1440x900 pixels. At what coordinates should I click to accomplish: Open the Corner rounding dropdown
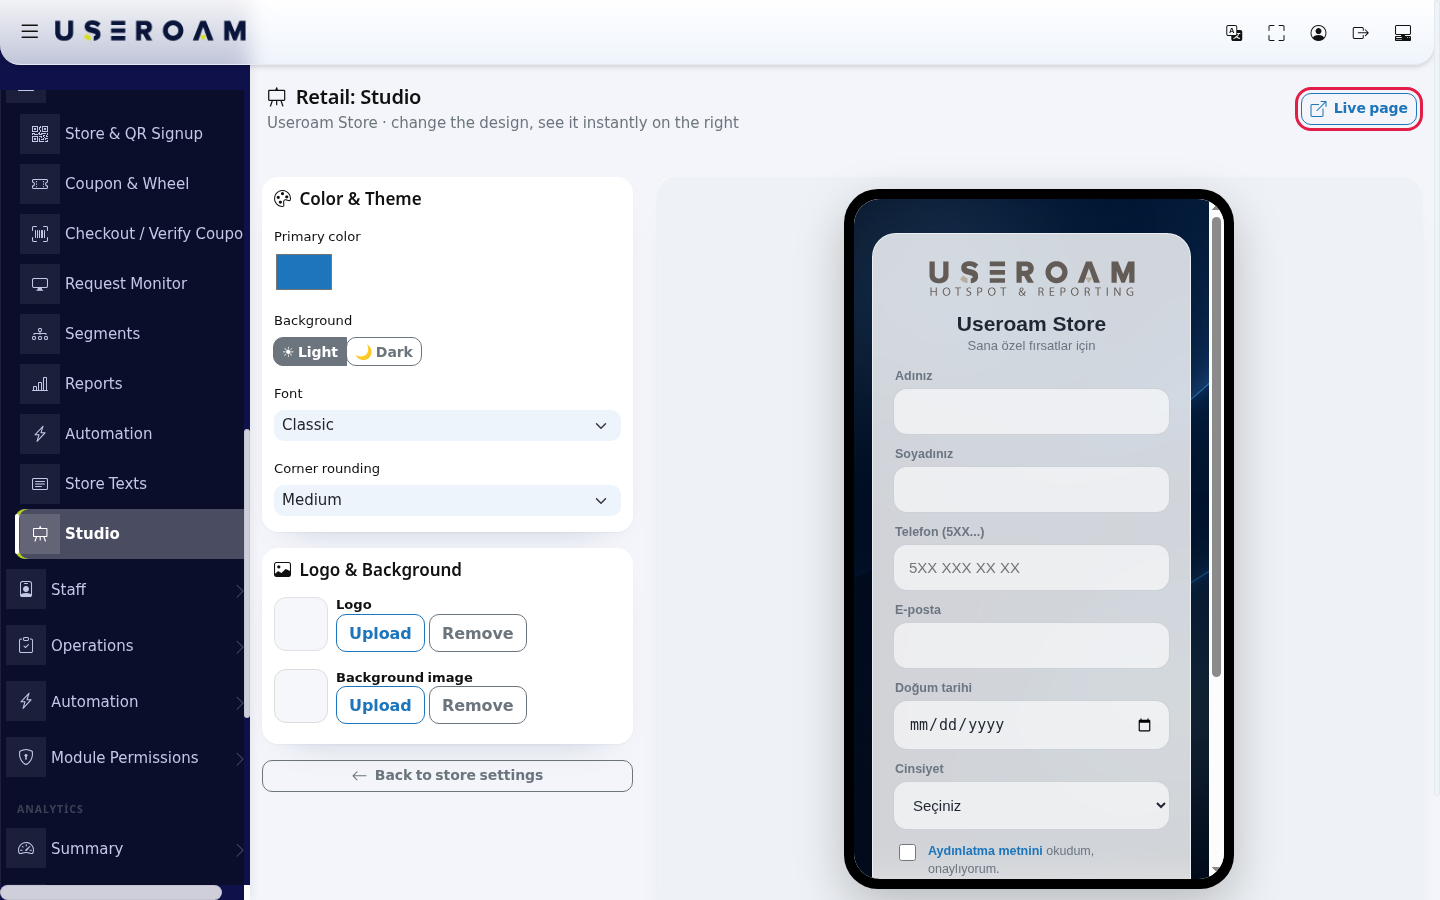447,500
